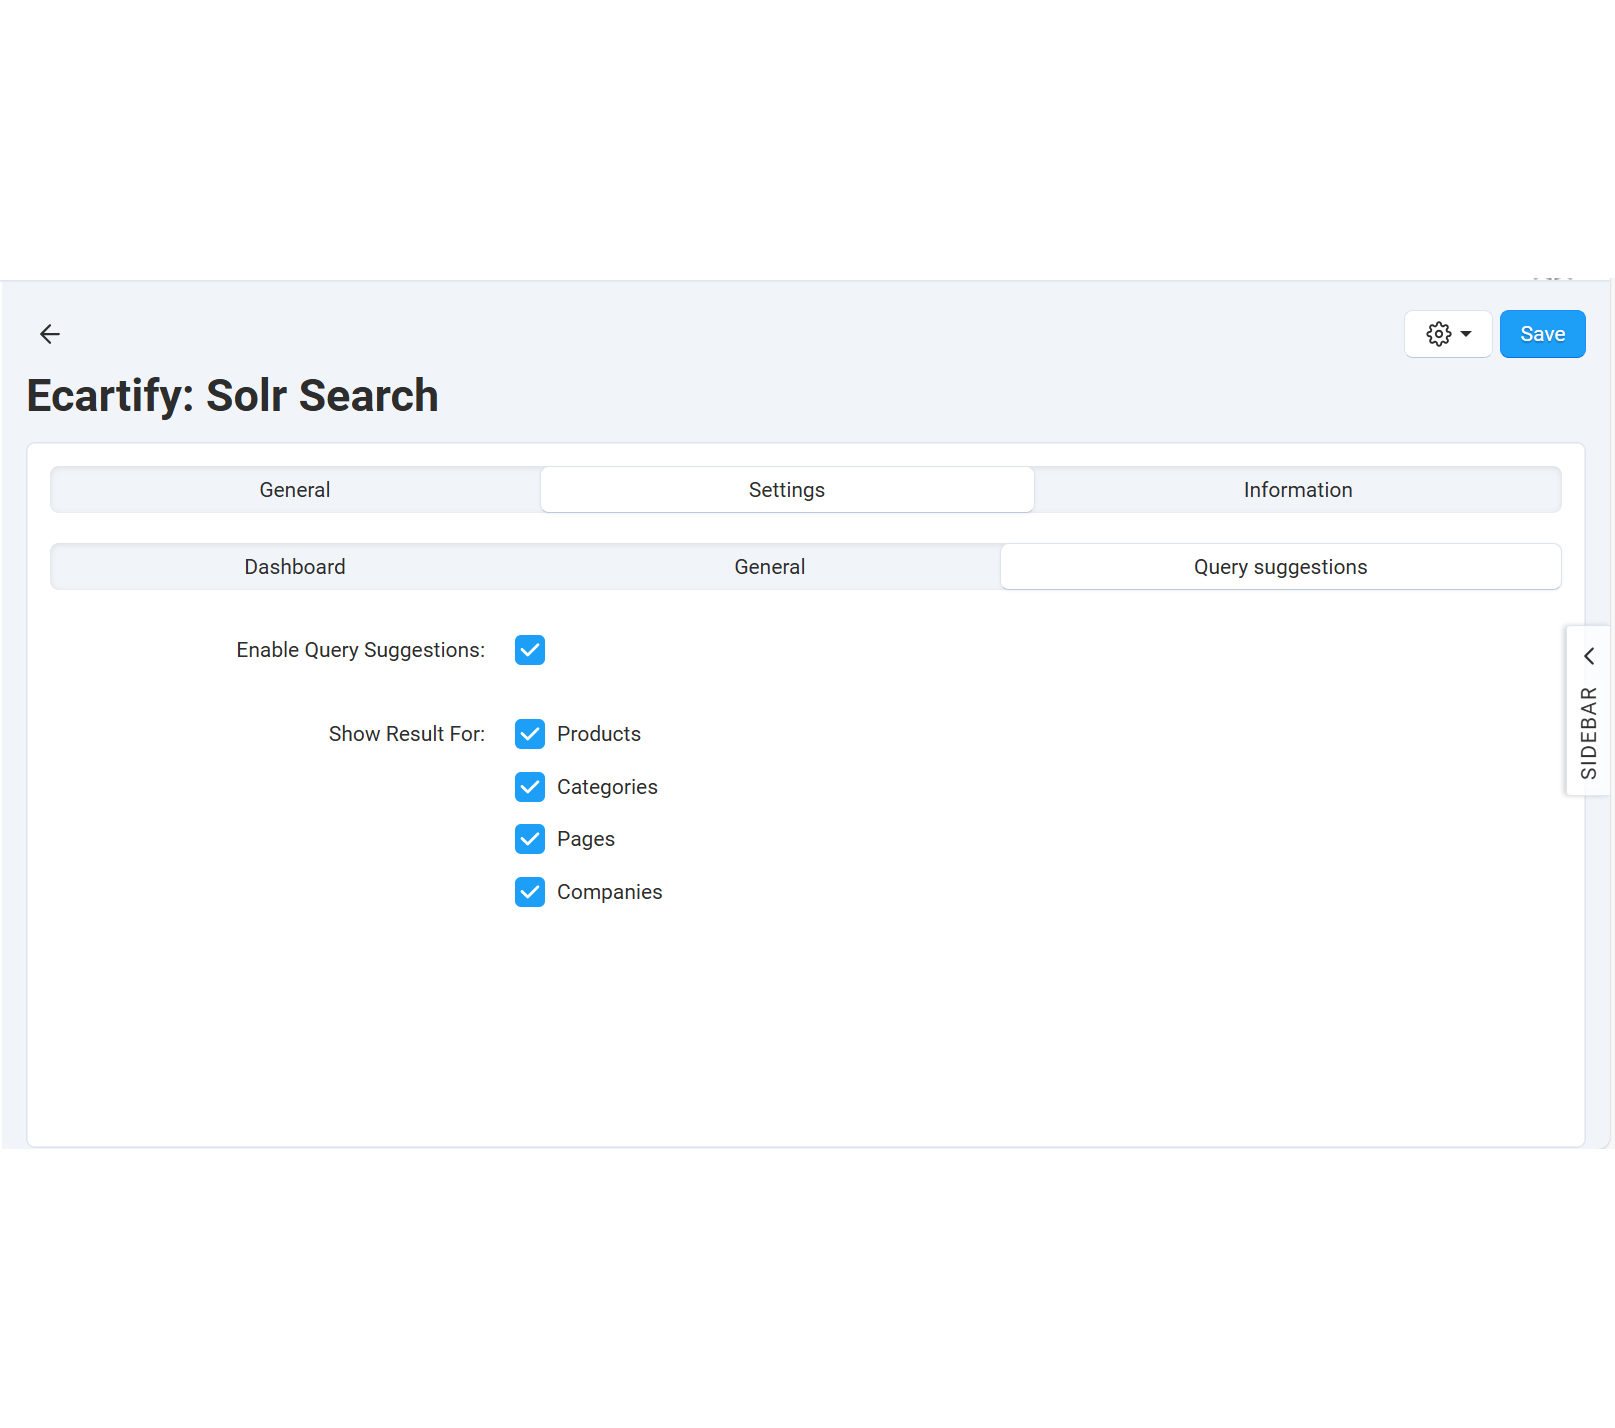Open the General sub-tab beside Dashboard
The height and width of the screenshot is (1428, 1615).
tap(769, 567)
